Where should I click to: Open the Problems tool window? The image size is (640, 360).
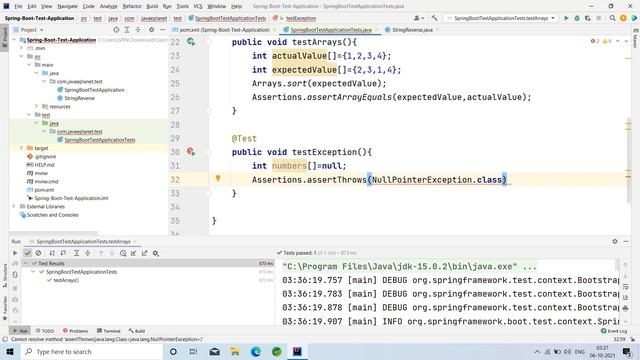tap(76, 331)
